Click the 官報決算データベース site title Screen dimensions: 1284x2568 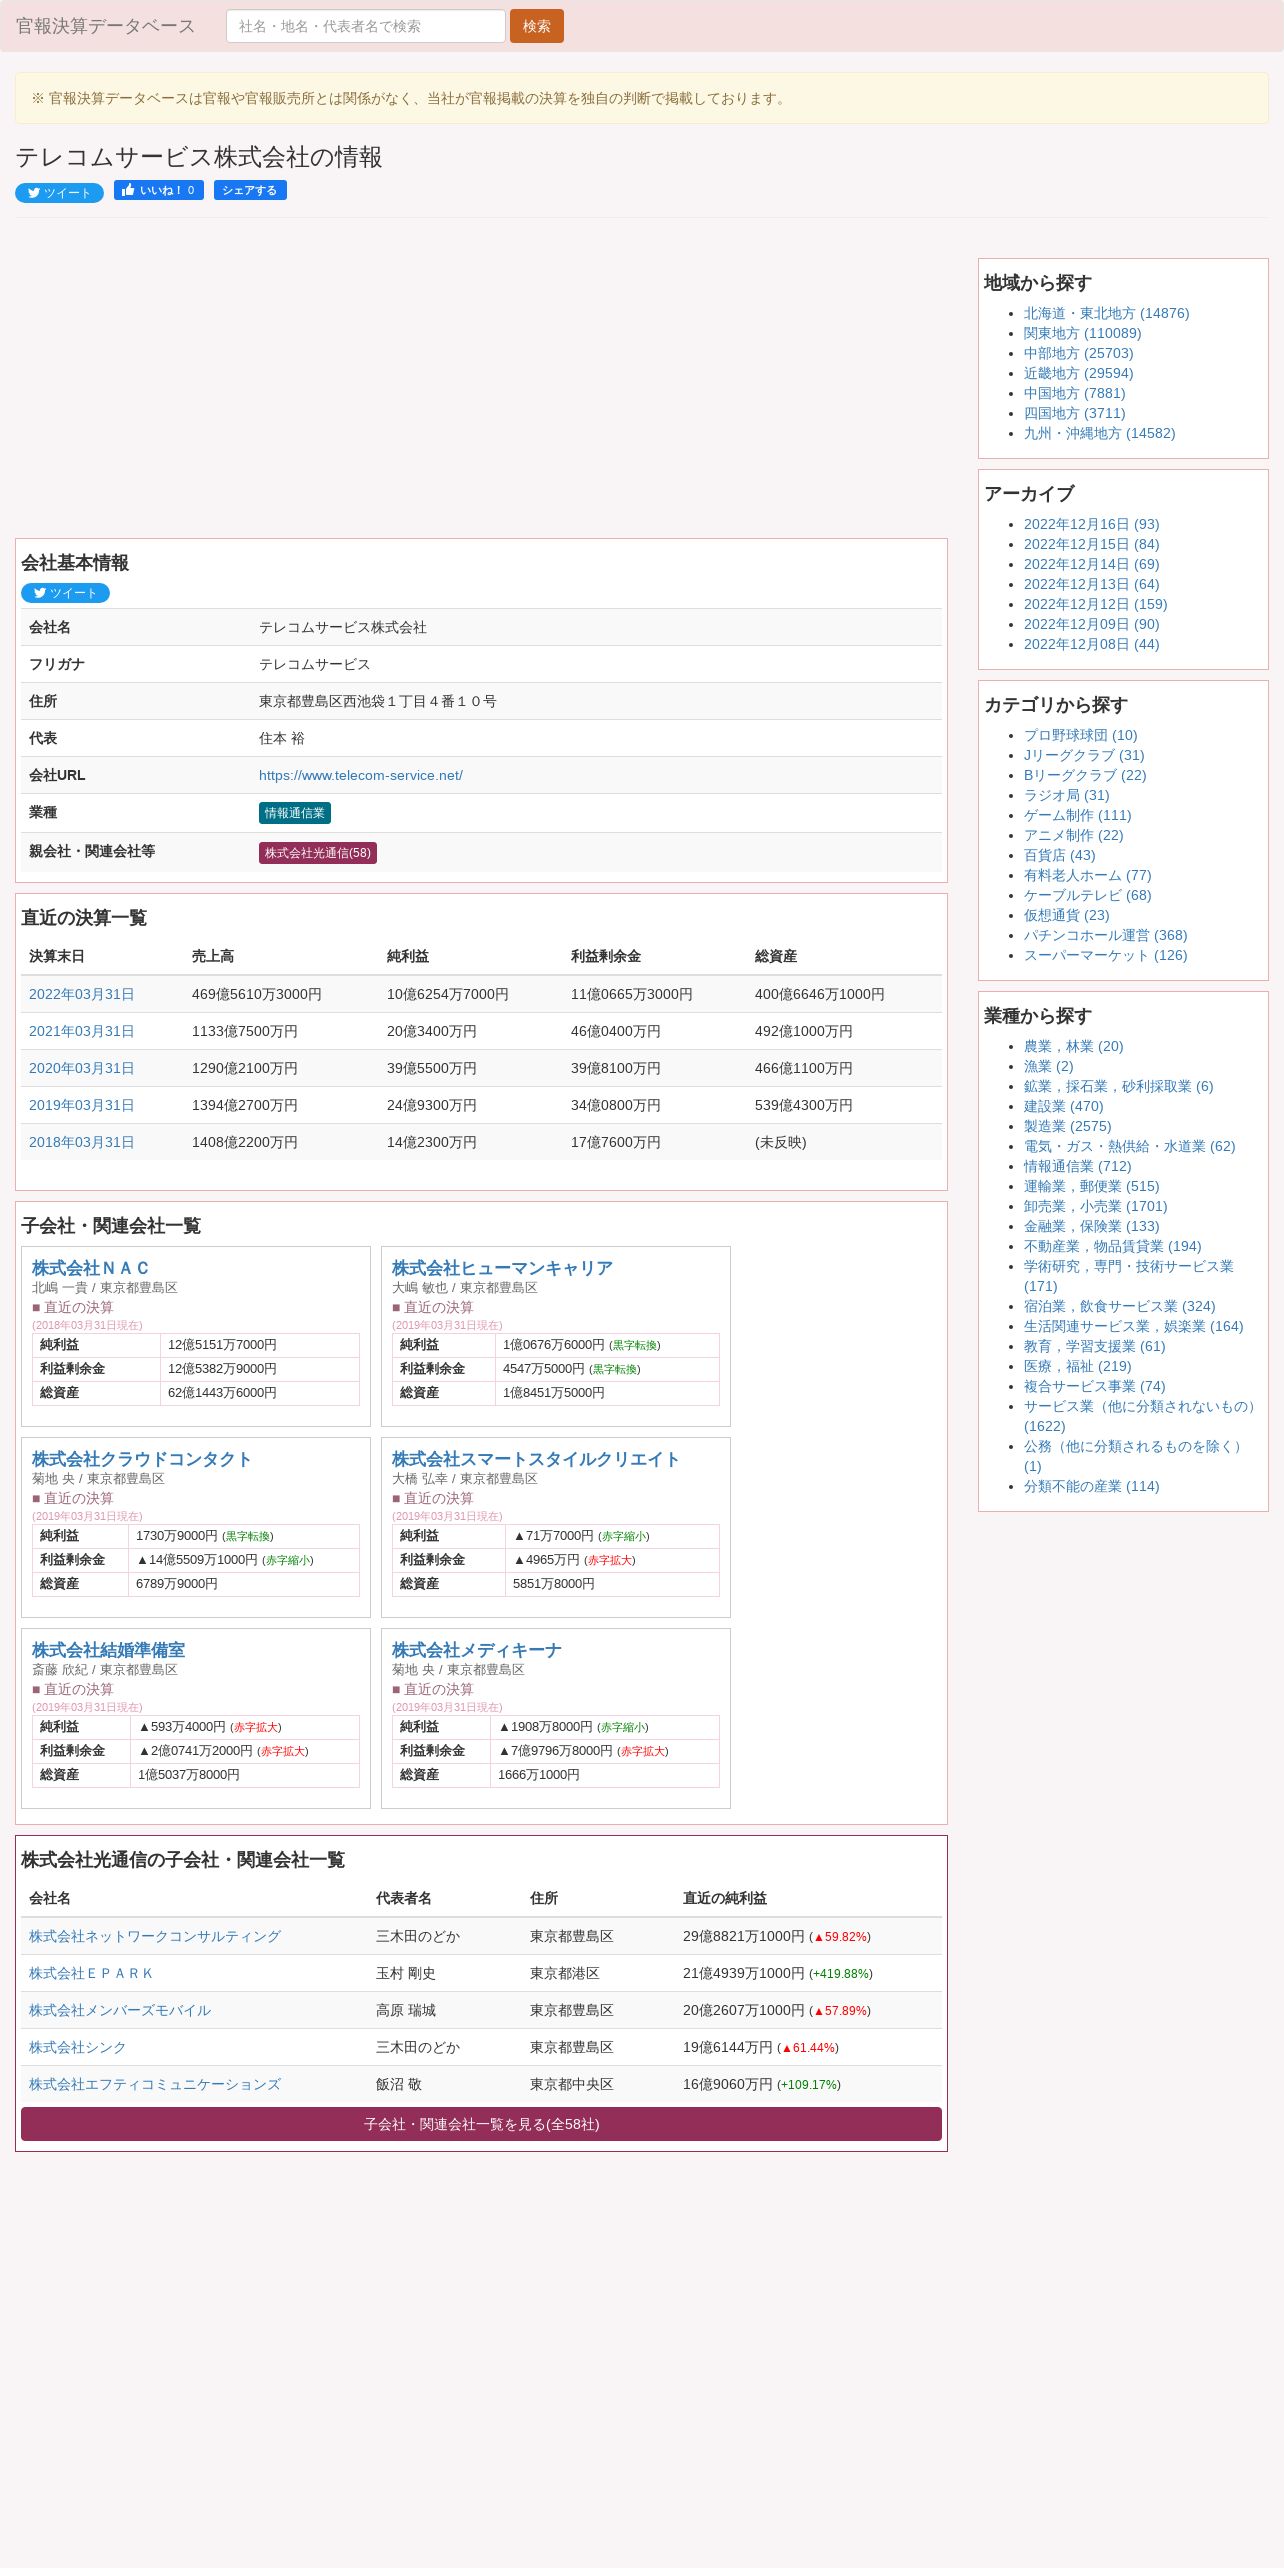point(105,26)
